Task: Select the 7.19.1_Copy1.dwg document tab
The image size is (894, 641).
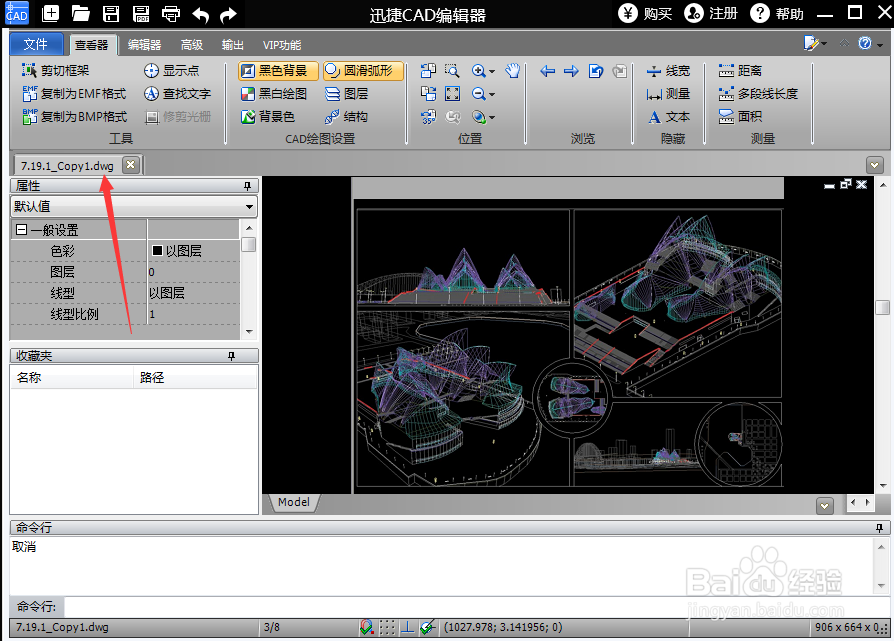Action: [x=67, y=166]
